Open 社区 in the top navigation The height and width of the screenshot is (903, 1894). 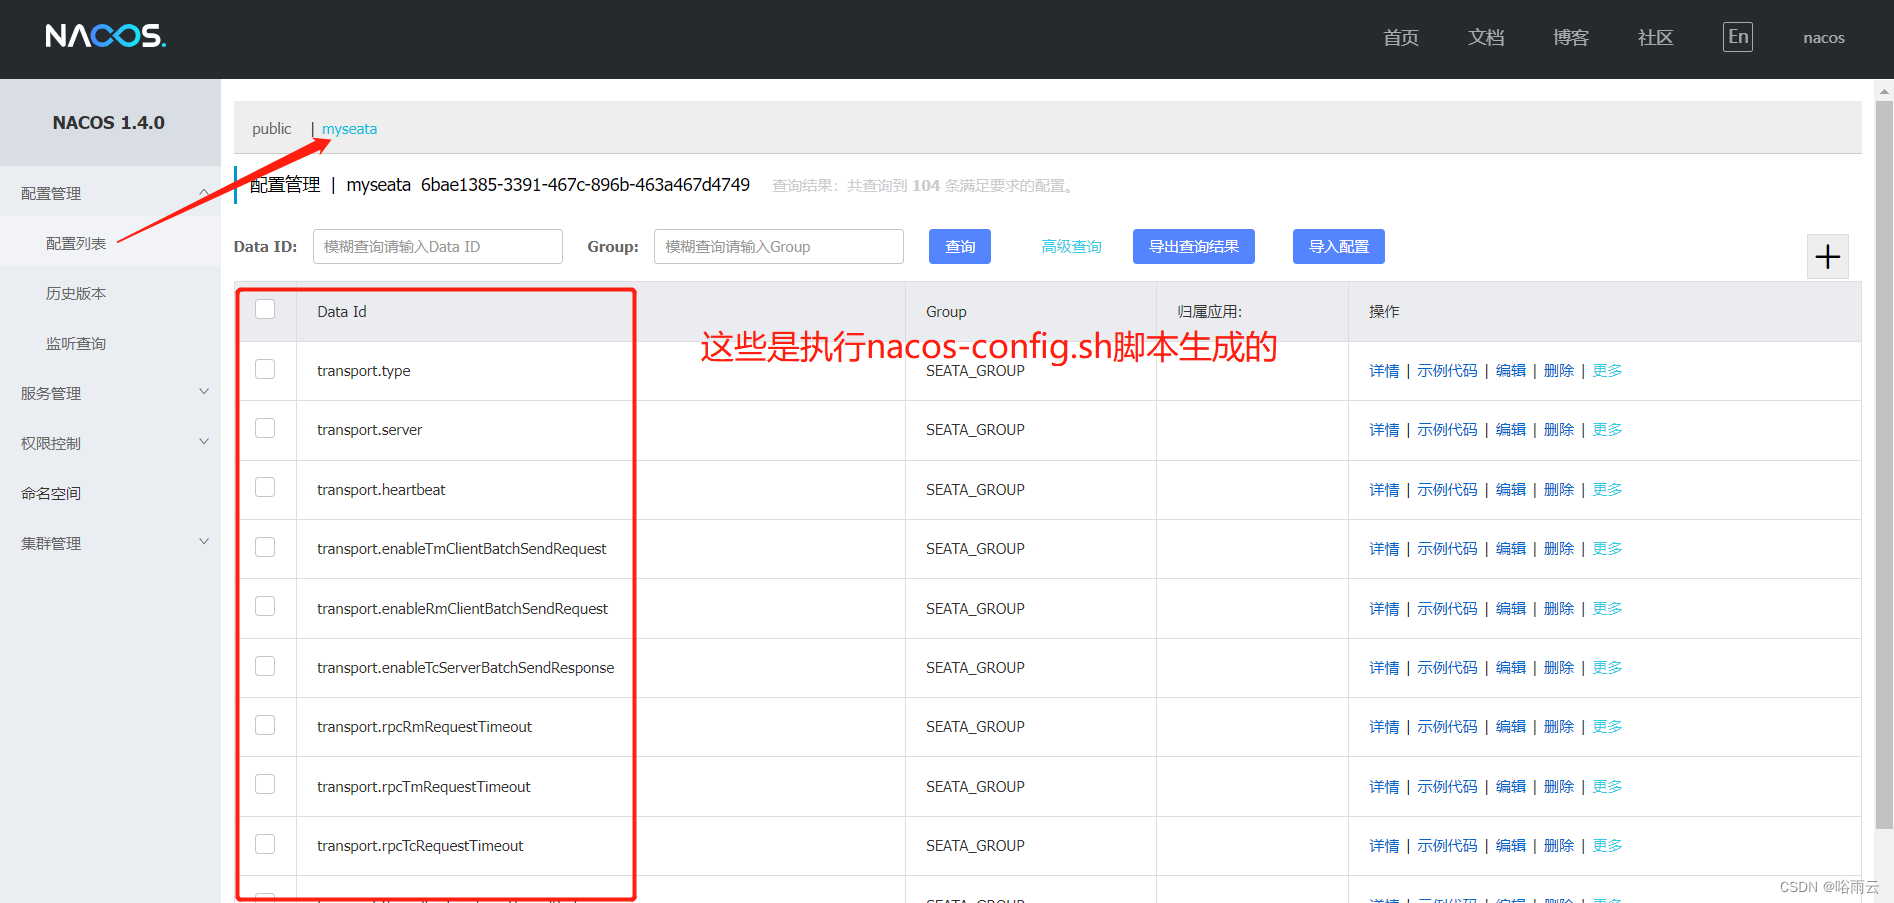click(1655, 38)
